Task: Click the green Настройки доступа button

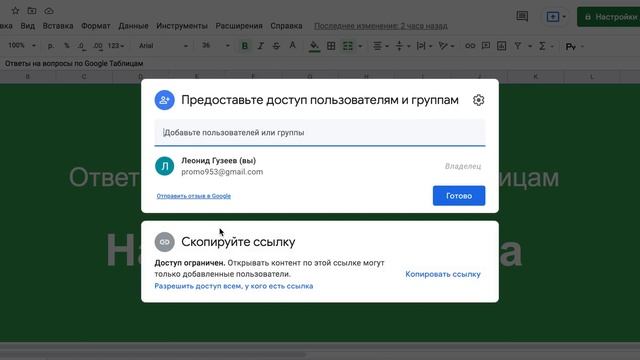Action: 609,17
